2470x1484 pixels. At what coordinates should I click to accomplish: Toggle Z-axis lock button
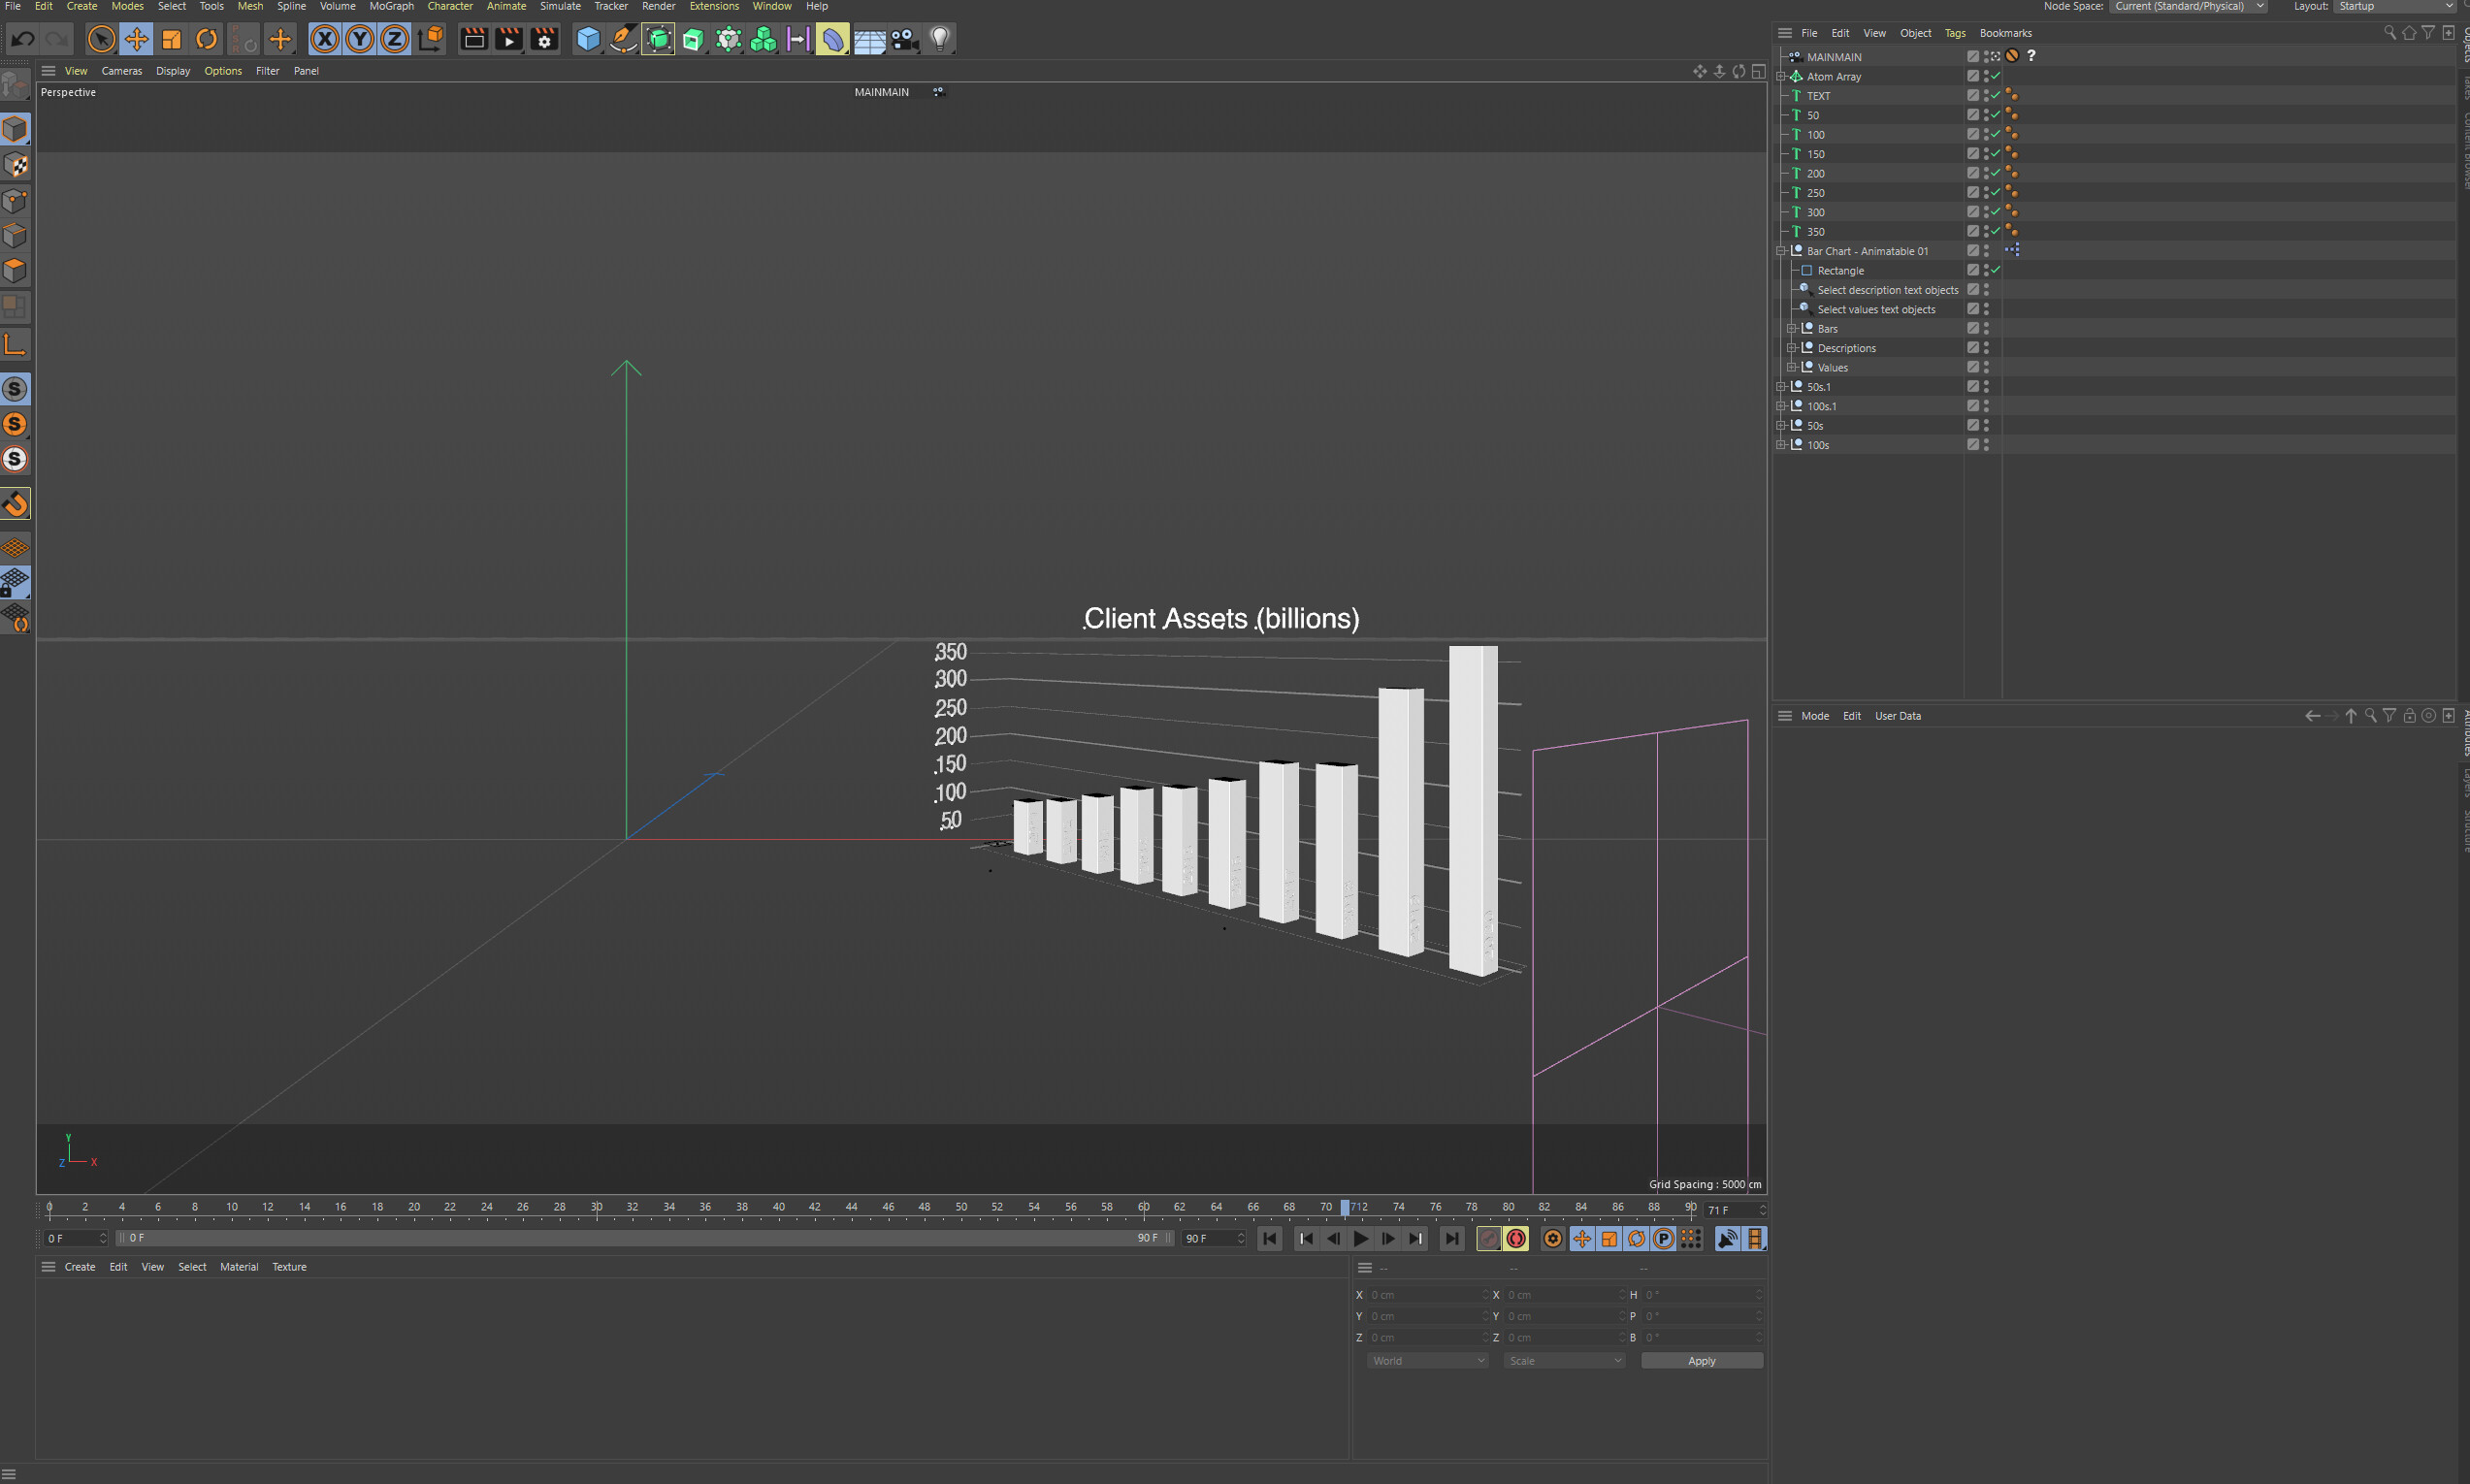point(394,39)
